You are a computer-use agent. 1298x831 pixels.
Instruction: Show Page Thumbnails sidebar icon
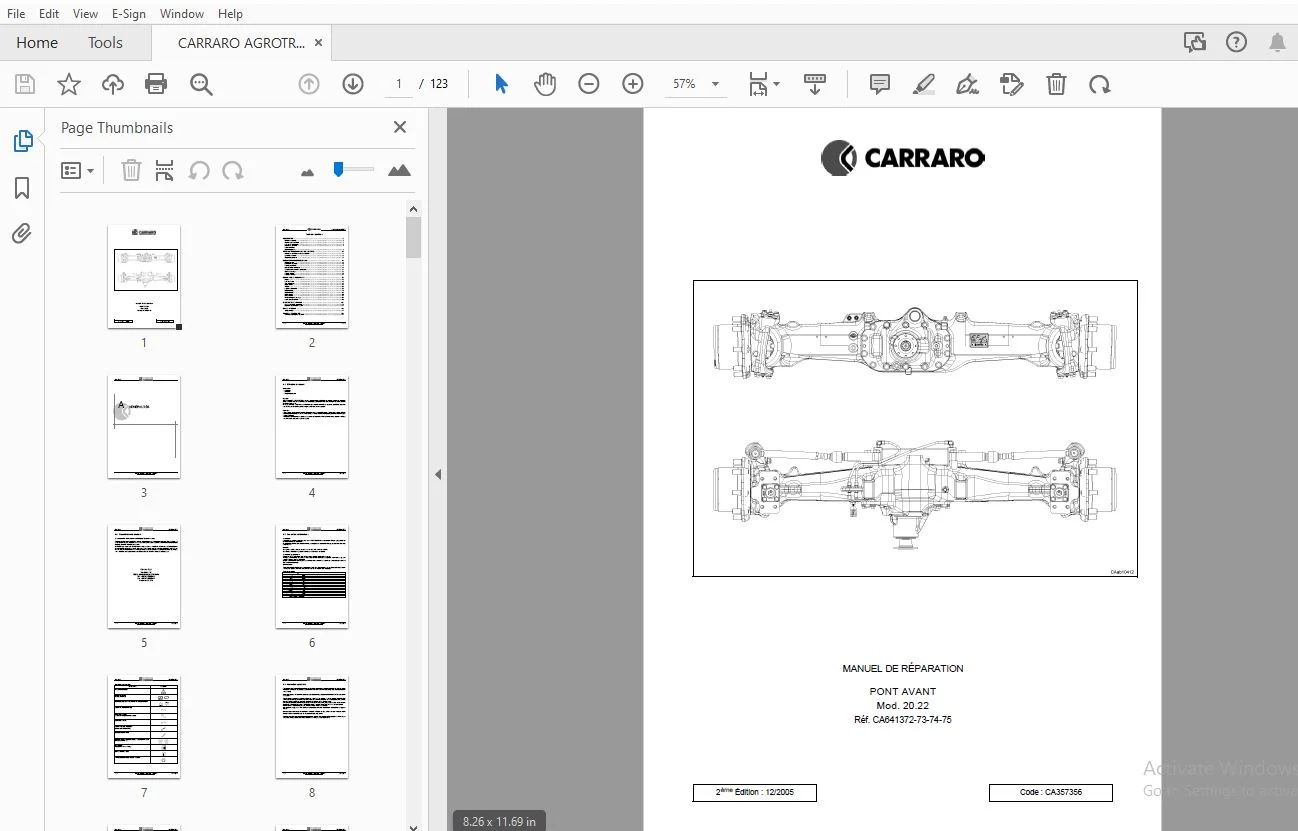[x=22, y=141]
